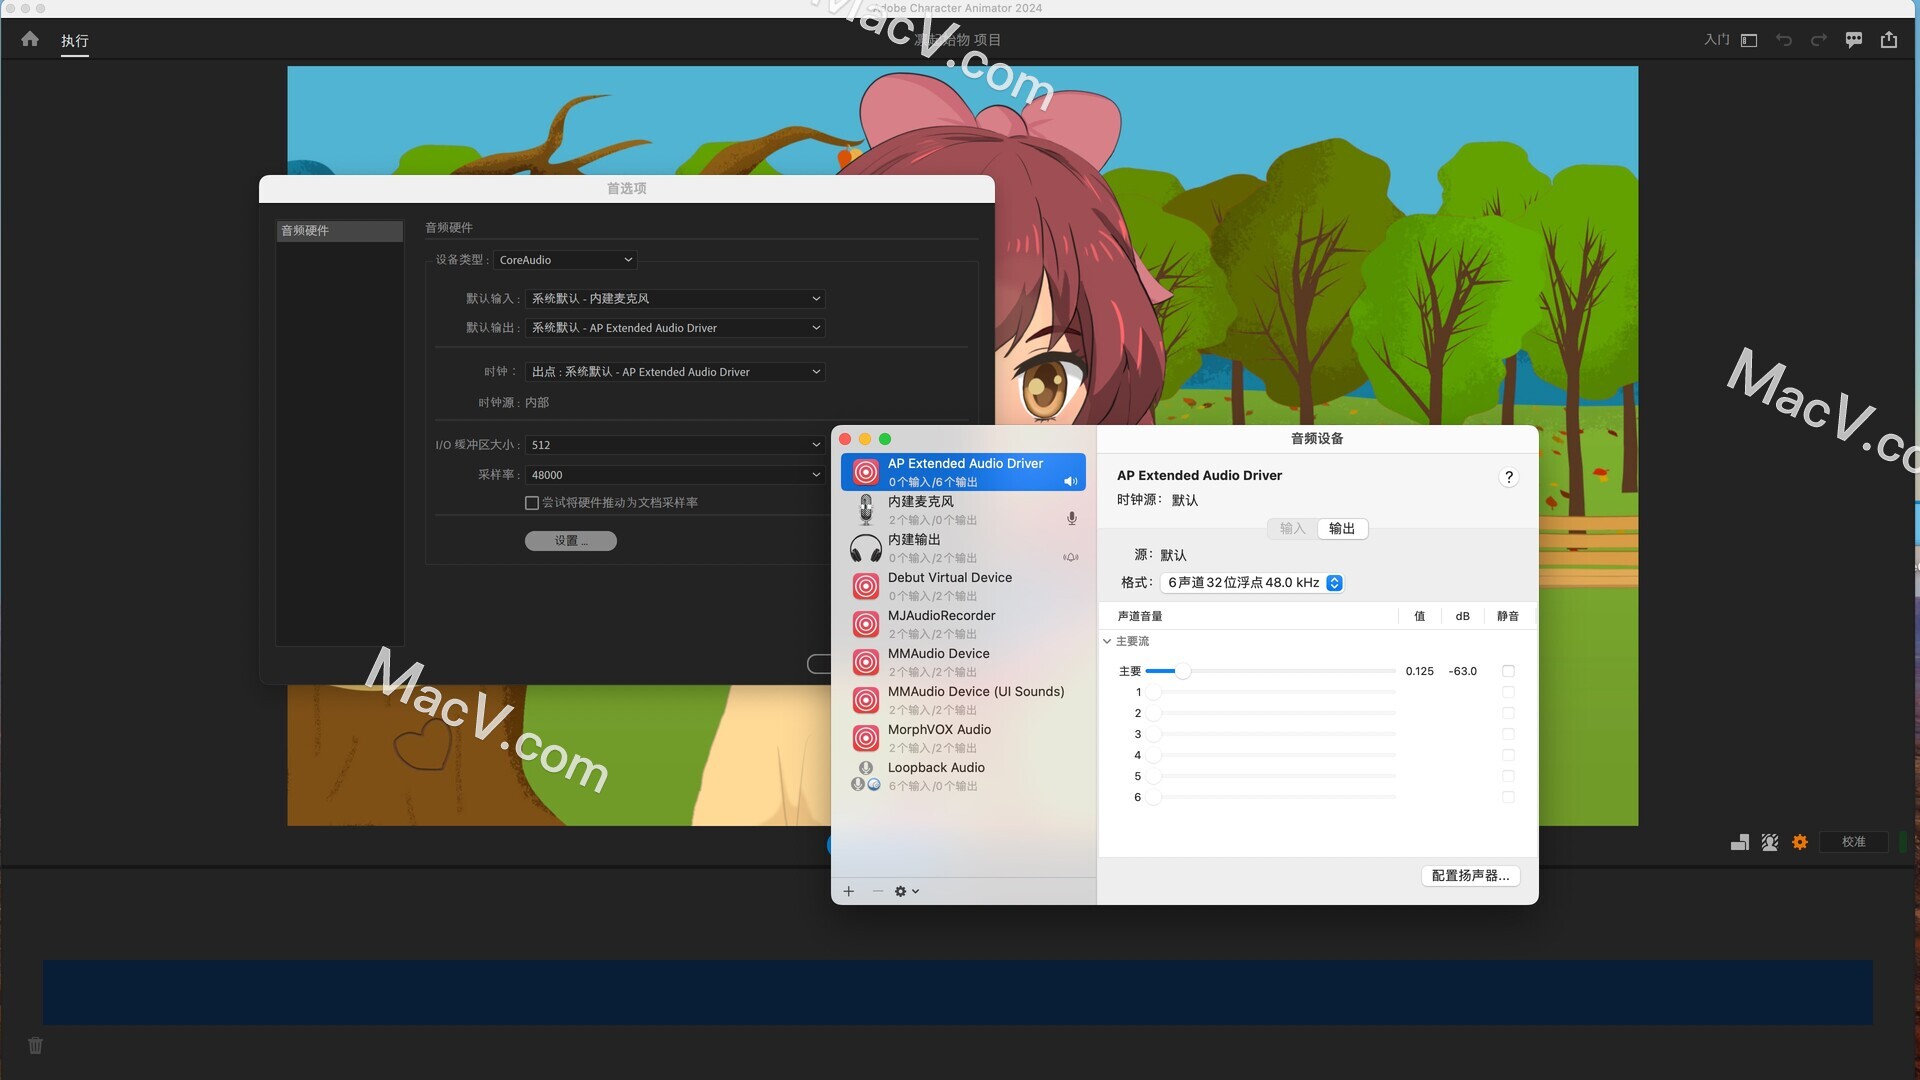
Task: Switch to the 输出 tab
Action: (x=1342, y=529)
